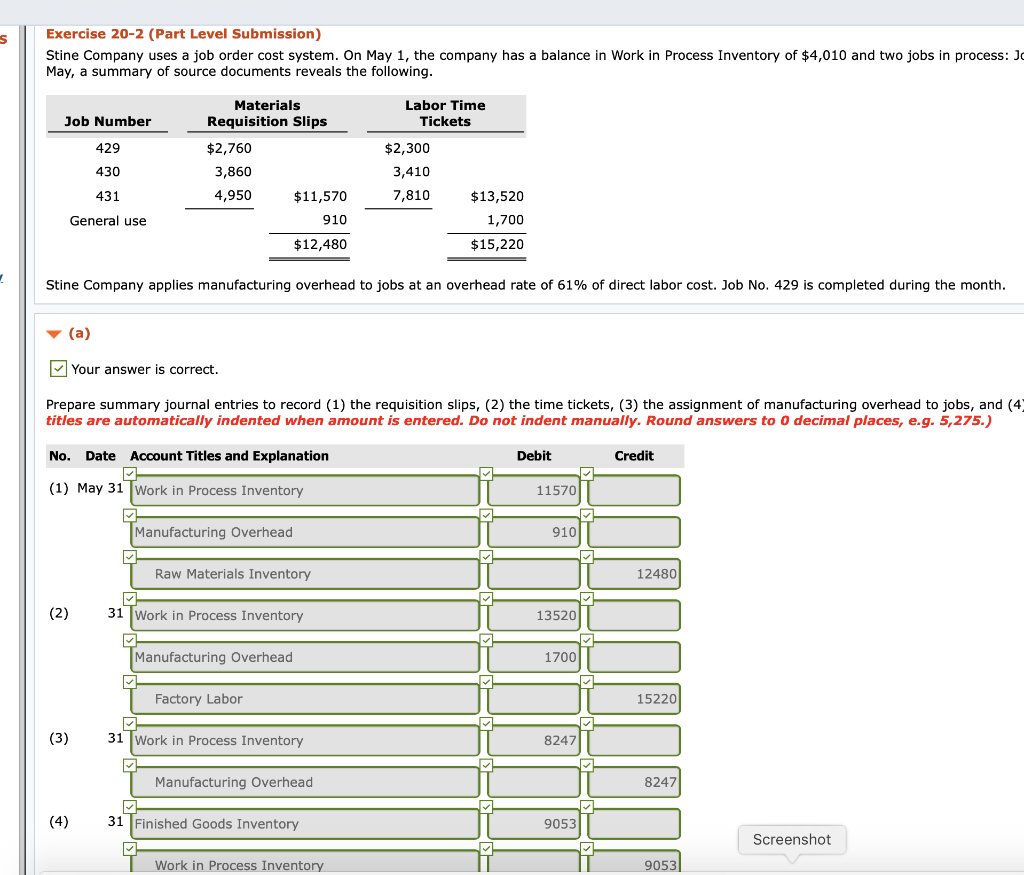Screen dimensions: 1024x875
Task: Click the Screenshot button at bottom right
Action: tap(792, 840)
